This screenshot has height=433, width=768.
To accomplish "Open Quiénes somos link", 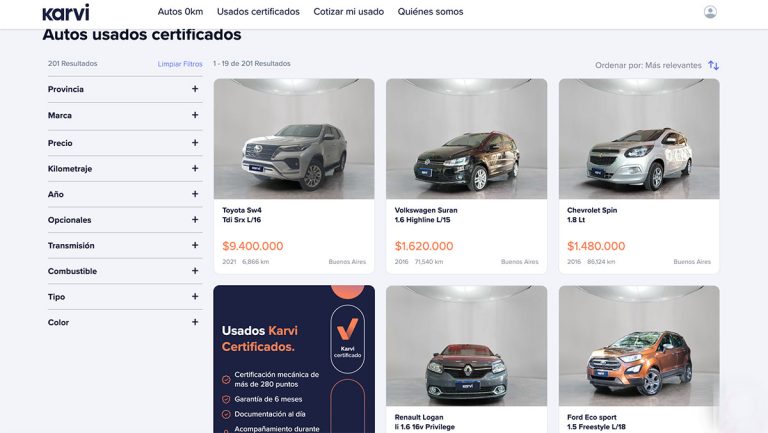I will (430, 12).
